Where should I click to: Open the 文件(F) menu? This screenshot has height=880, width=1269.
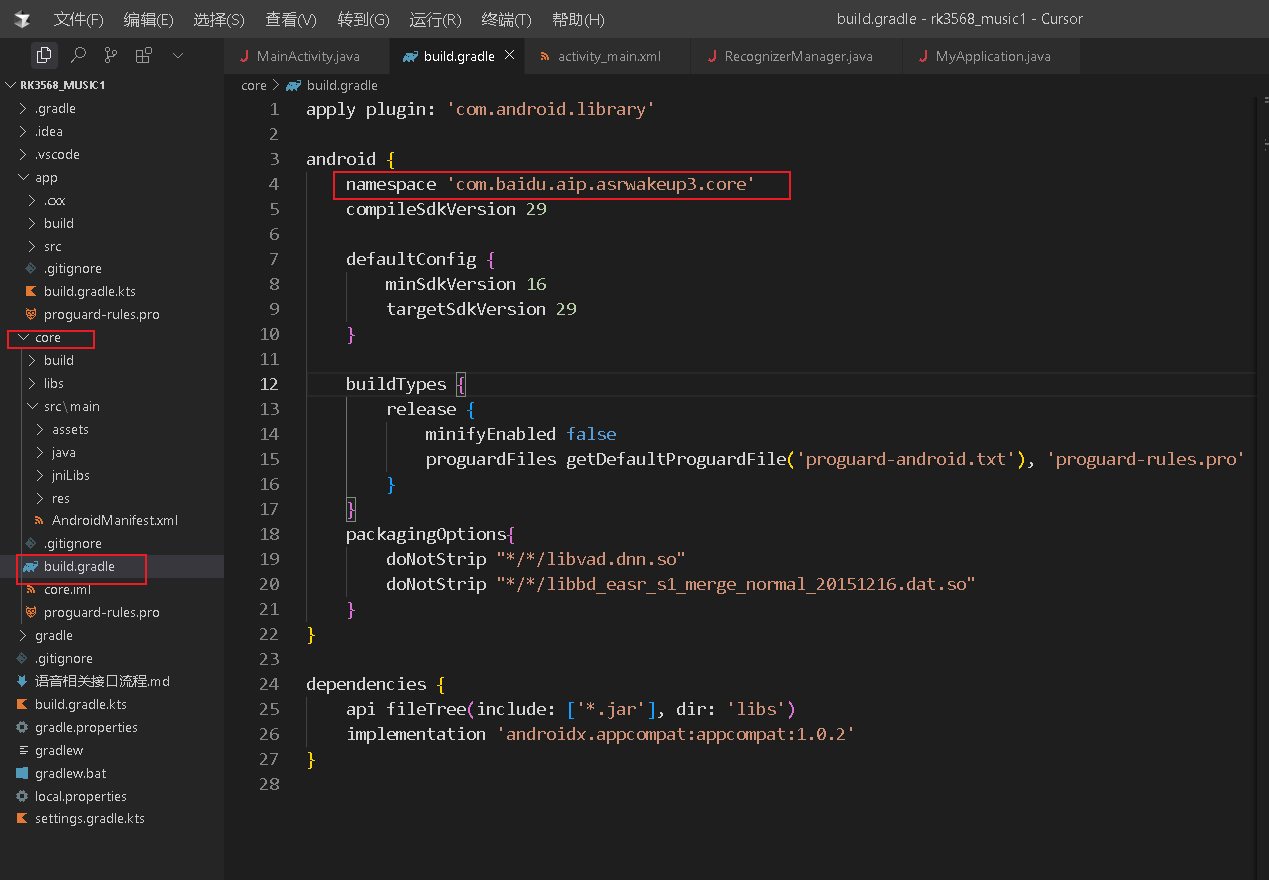[78, 19]
